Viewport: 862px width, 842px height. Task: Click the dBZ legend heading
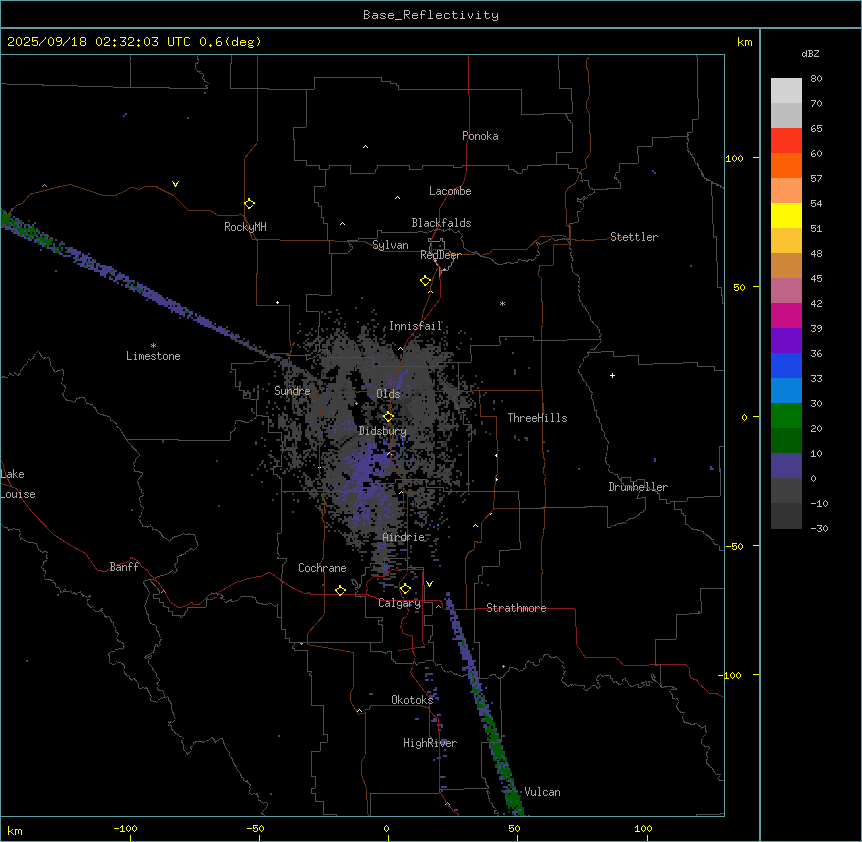click(811, 53)
